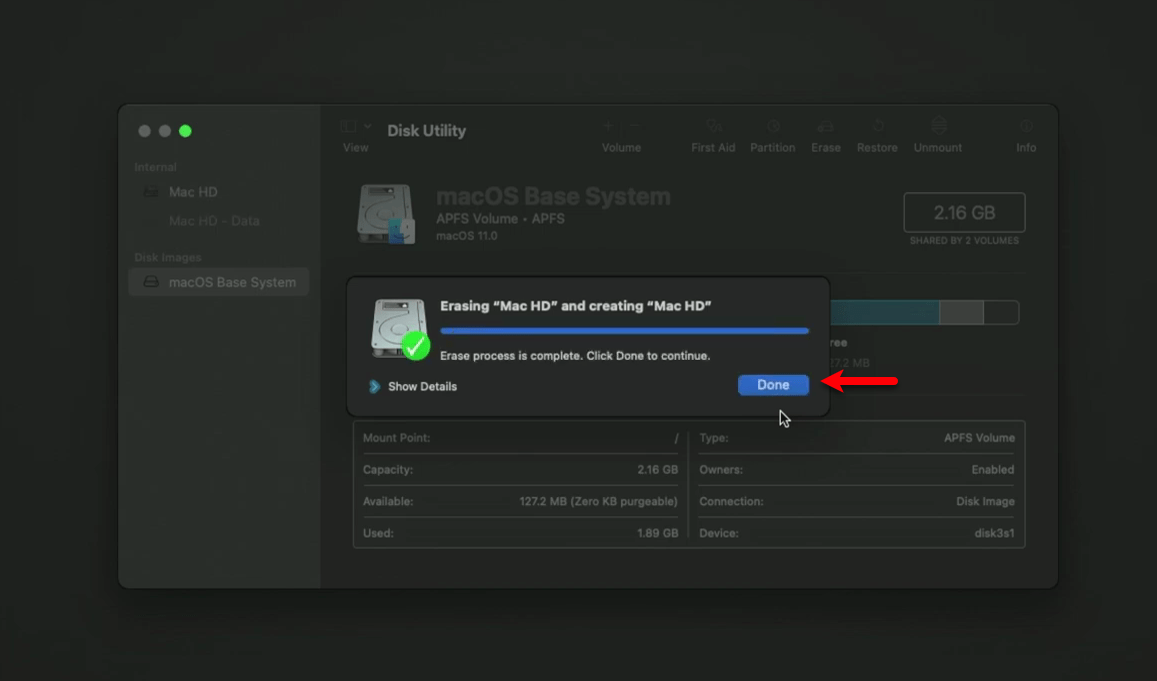Click the 'Erase process is complete' message
Screen dimensions: 1157x681
click(575, 356)
